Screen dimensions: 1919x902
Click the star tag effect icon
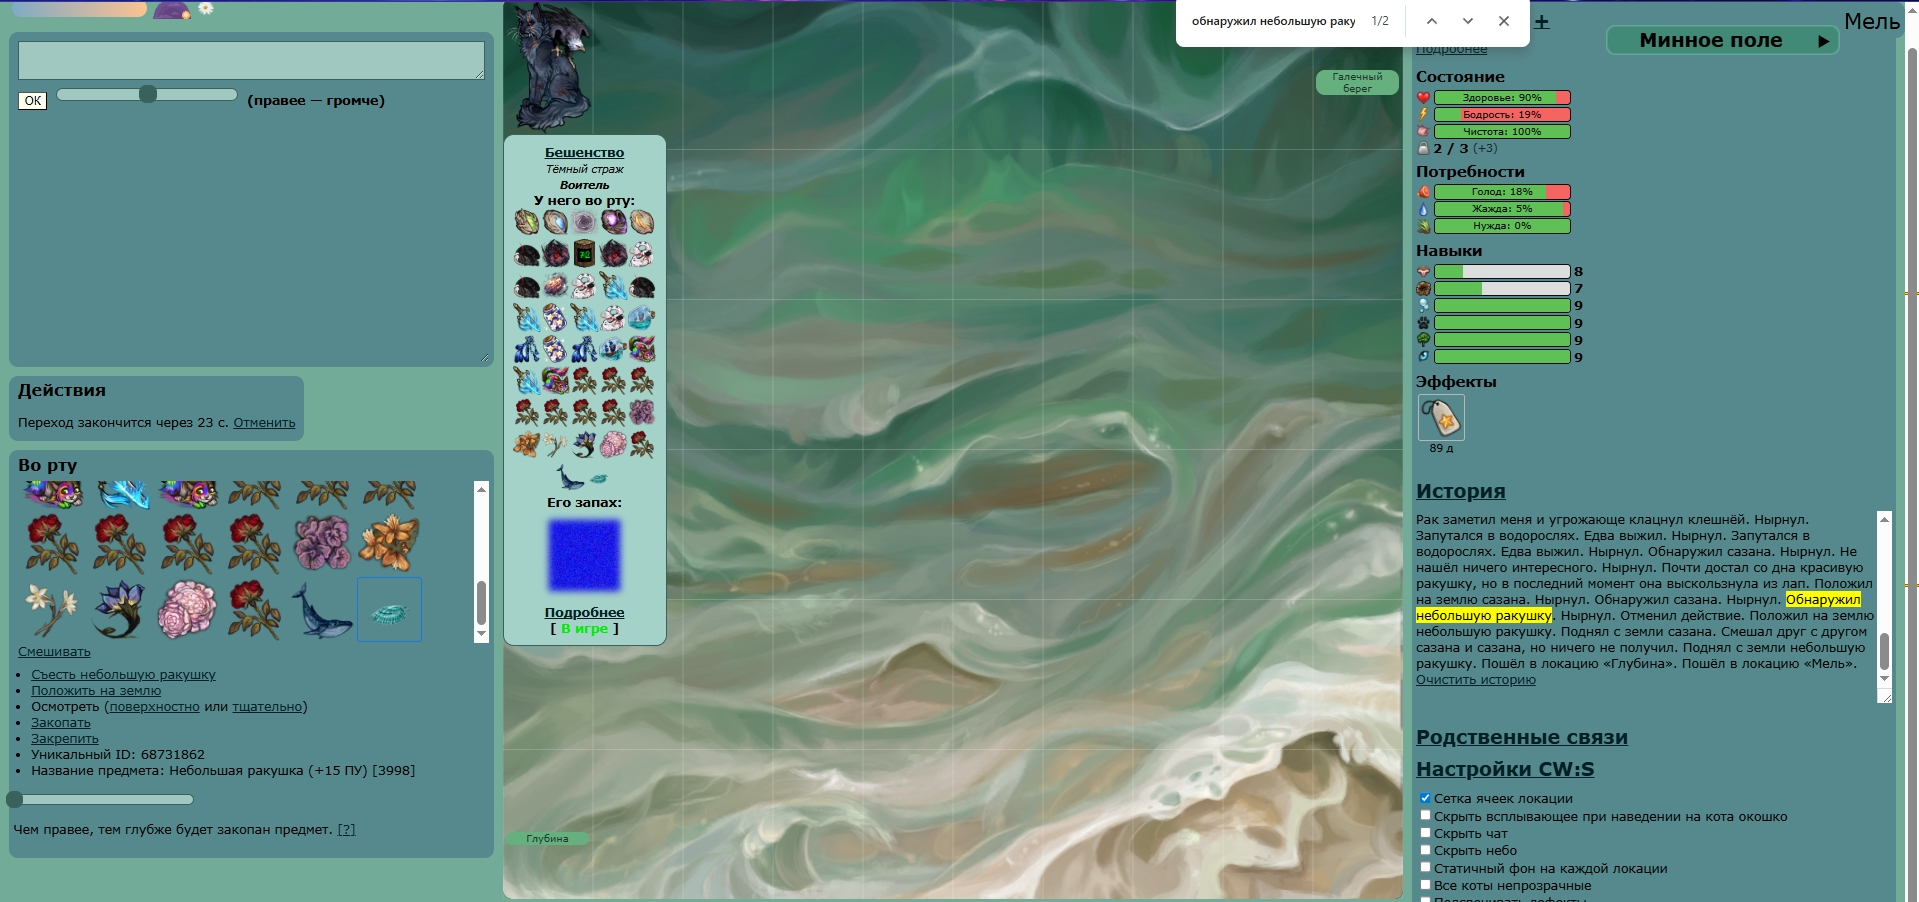1441,417
